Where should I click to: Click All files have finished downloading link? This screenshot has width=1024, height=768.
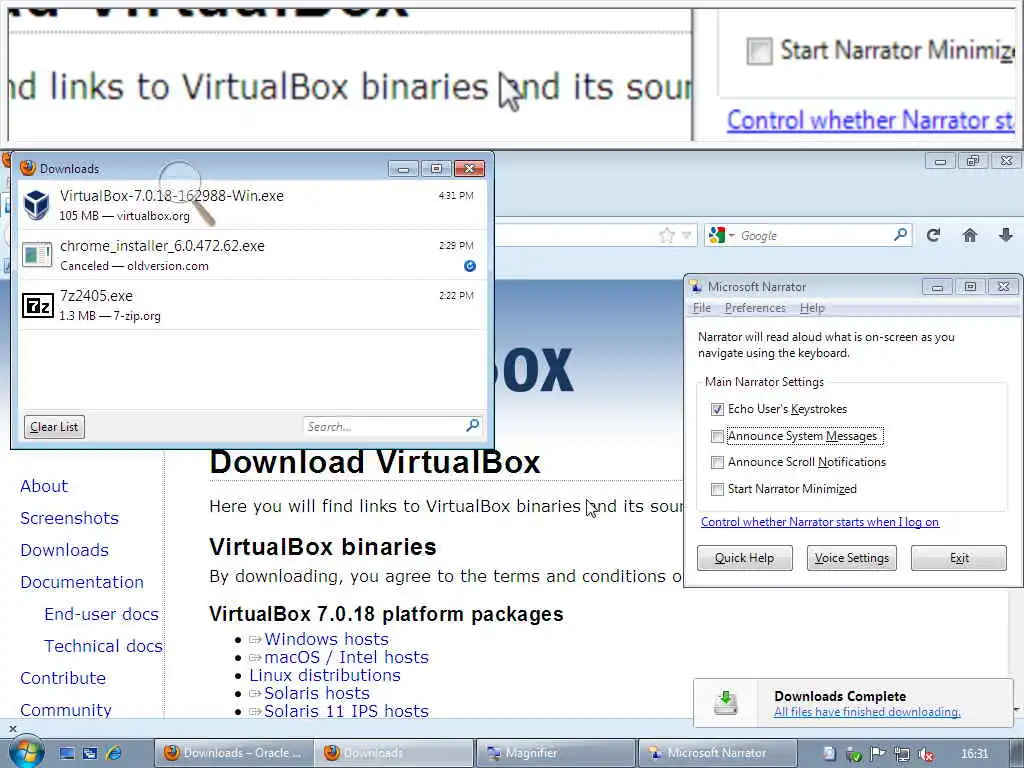867,712
